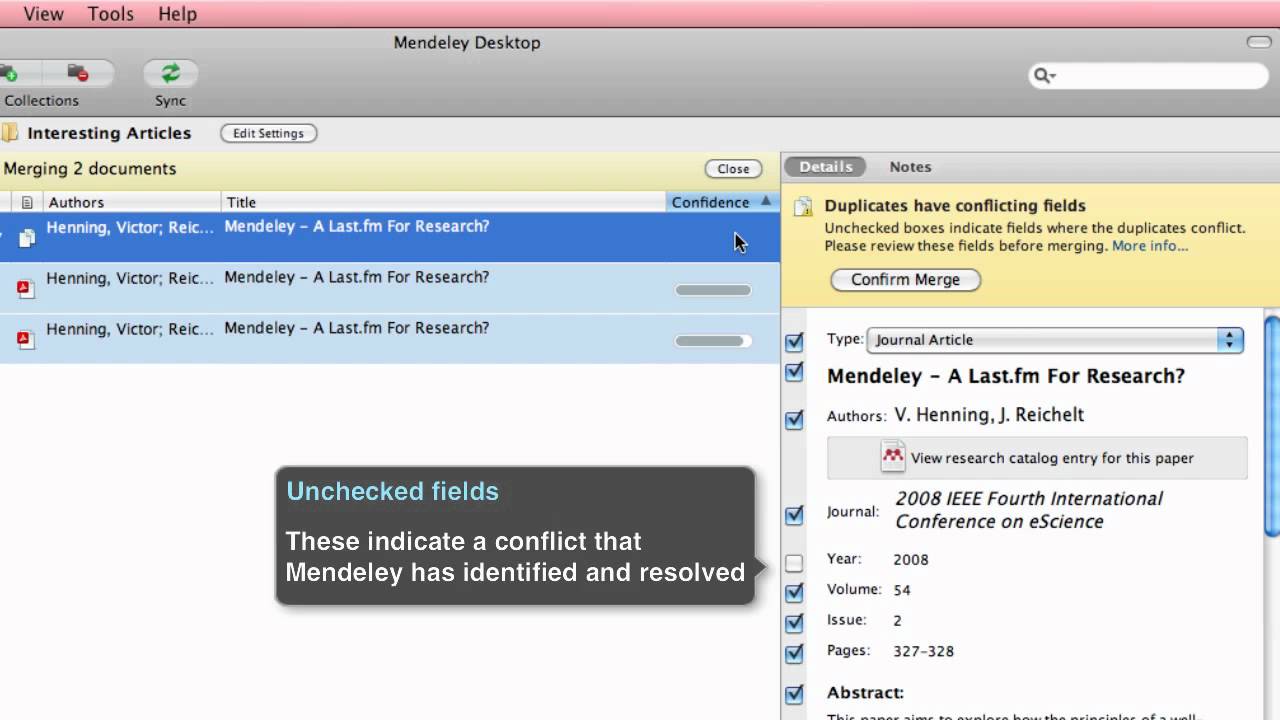This screenshot has height=720, width=1280.
Task: Click the details title Mendeley – A Last.fm
Action: click(1006, 376)
